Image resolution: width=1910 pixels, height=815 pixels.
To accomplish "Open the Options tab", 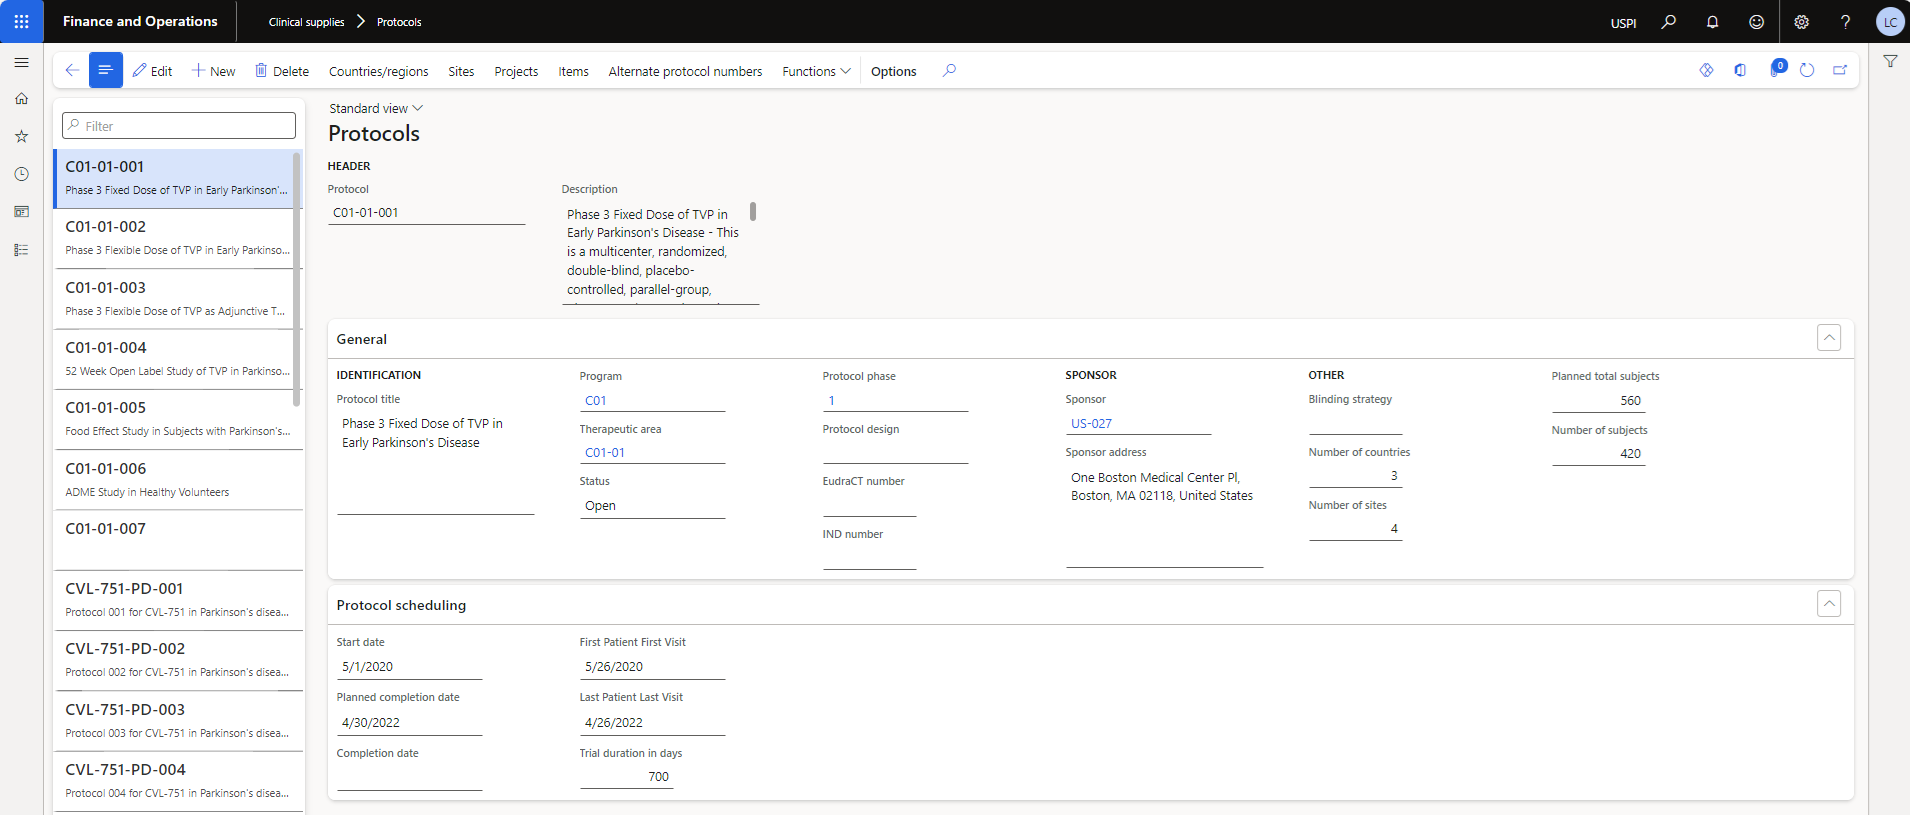I will tap(893, 71).
